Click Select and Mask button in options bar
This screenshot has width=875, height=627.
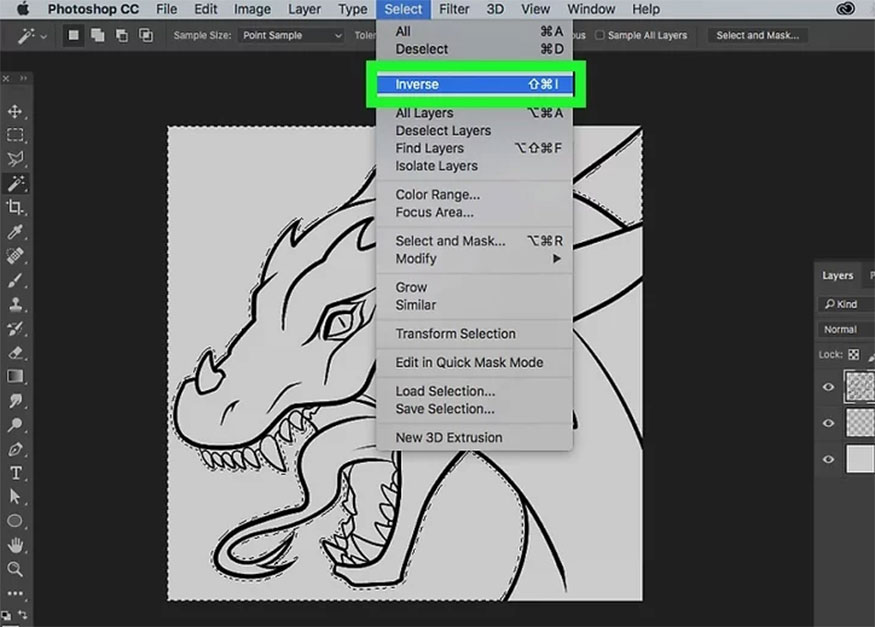757,35
